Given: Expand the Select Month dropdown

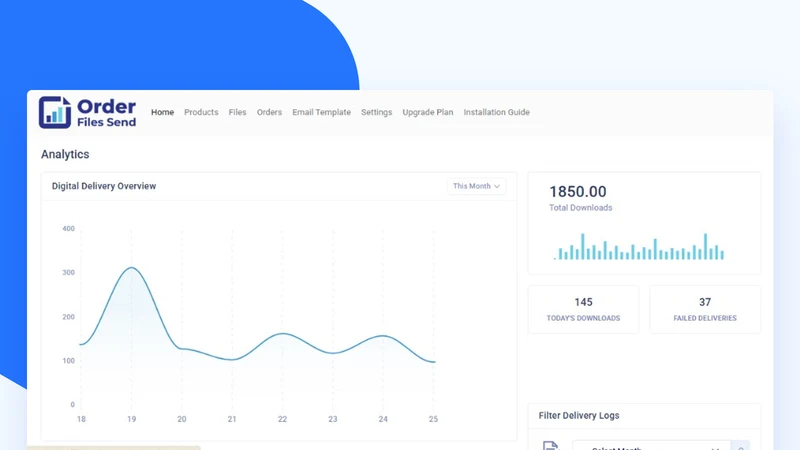Looking at the screenshot, I should tap(652, 447).
